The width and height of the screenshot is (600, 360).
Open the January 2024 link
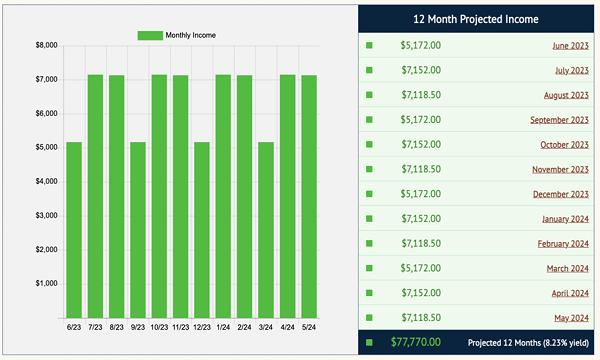[565, 219]
